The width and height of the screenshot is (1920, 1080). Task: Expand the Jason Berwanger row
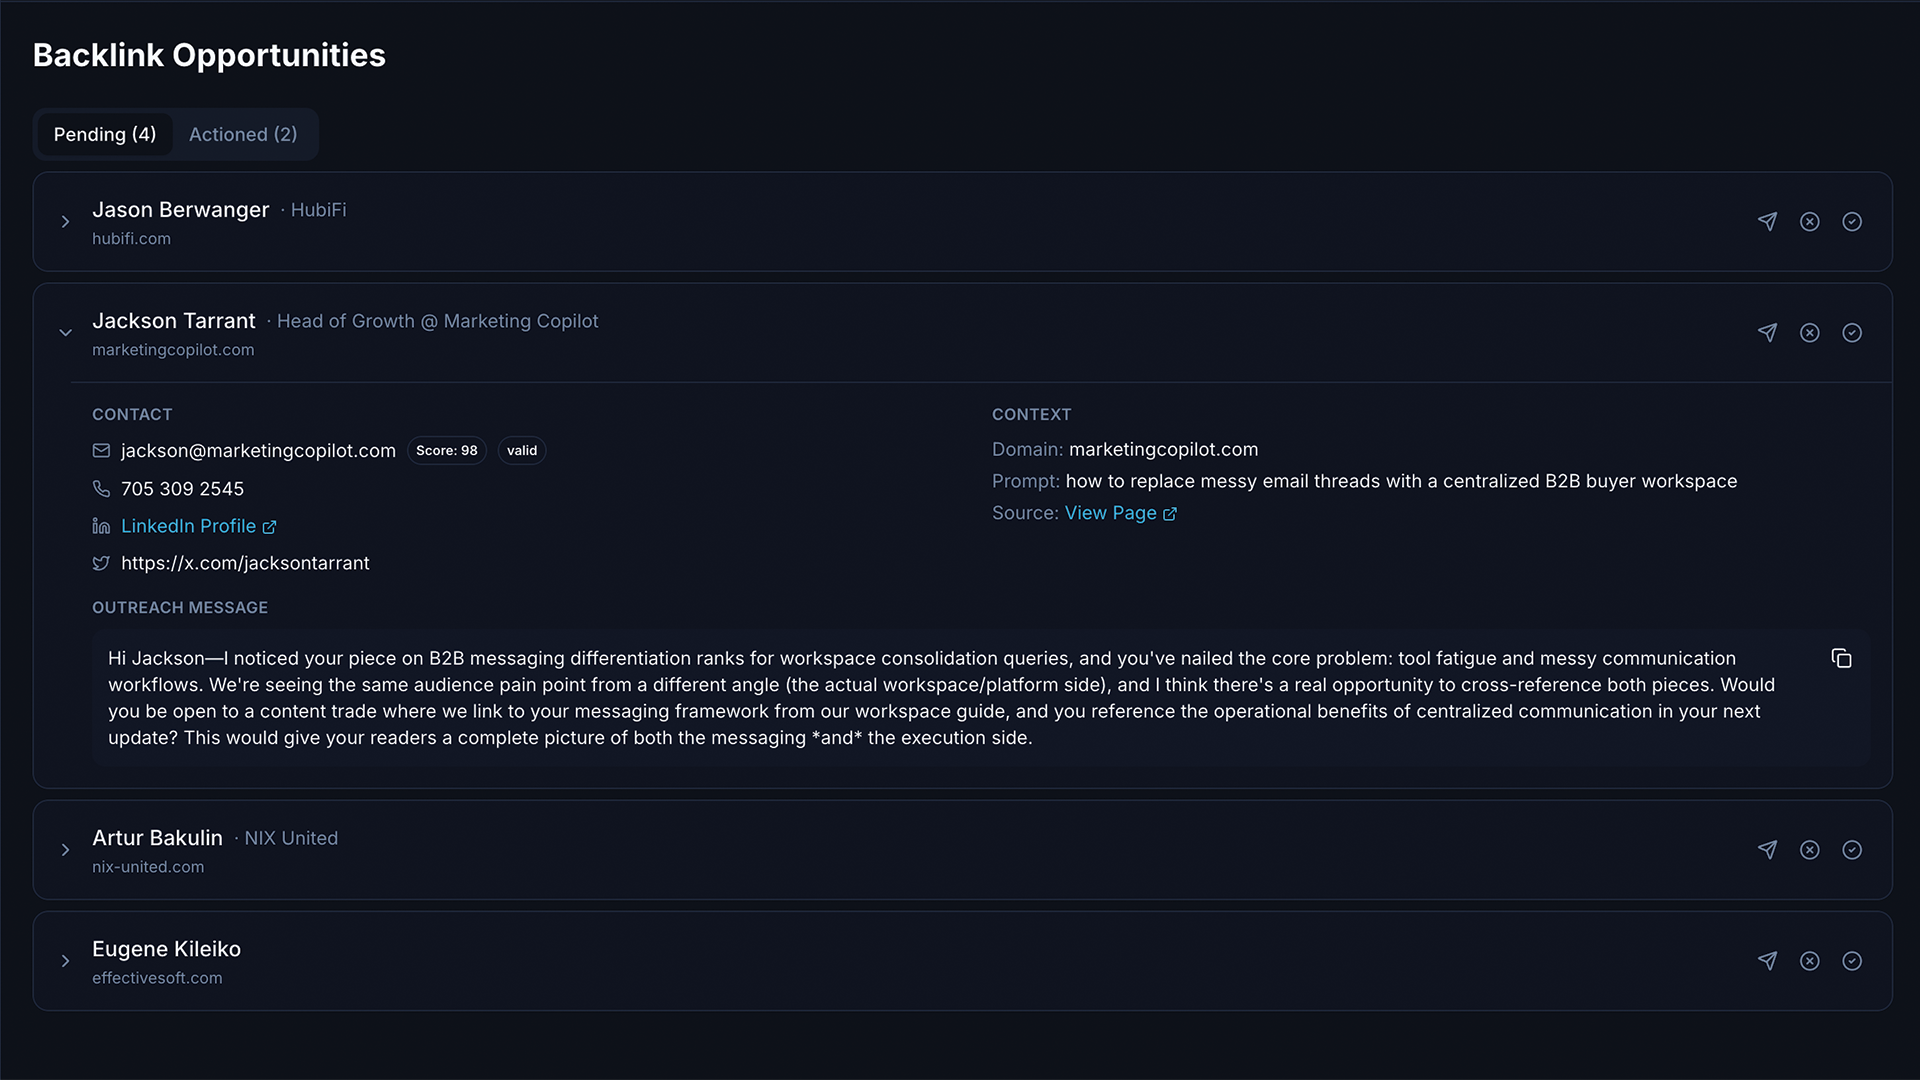(x=65, y=221)
